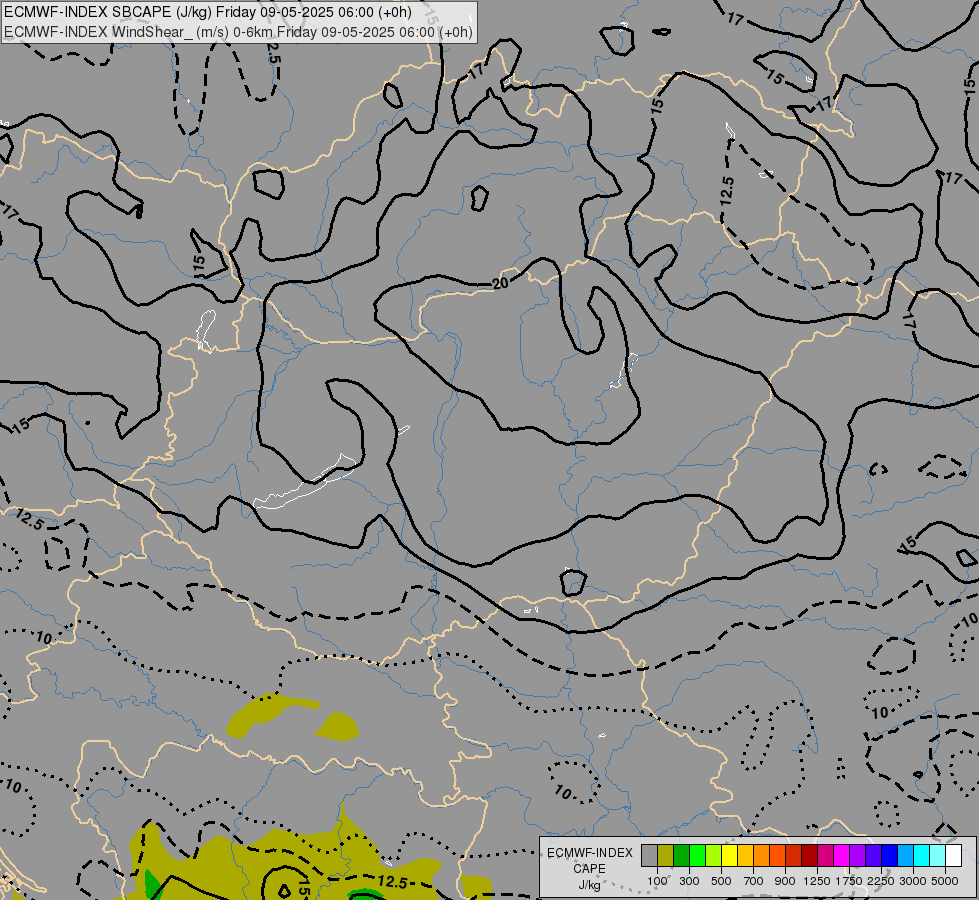
Task: Click the 5000 legend tick label
Action: point(945,881)
